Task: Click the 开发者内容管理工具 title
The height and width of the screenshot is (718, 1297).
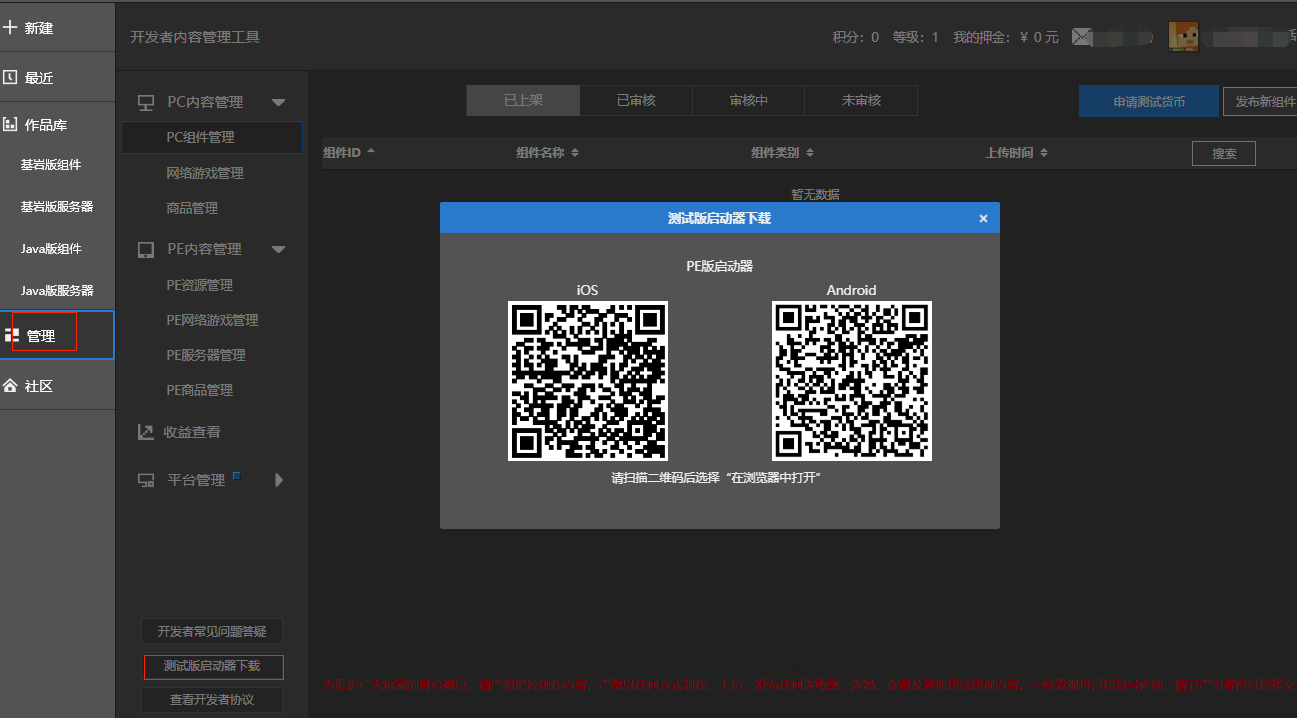Action: [x=195, y=37]
